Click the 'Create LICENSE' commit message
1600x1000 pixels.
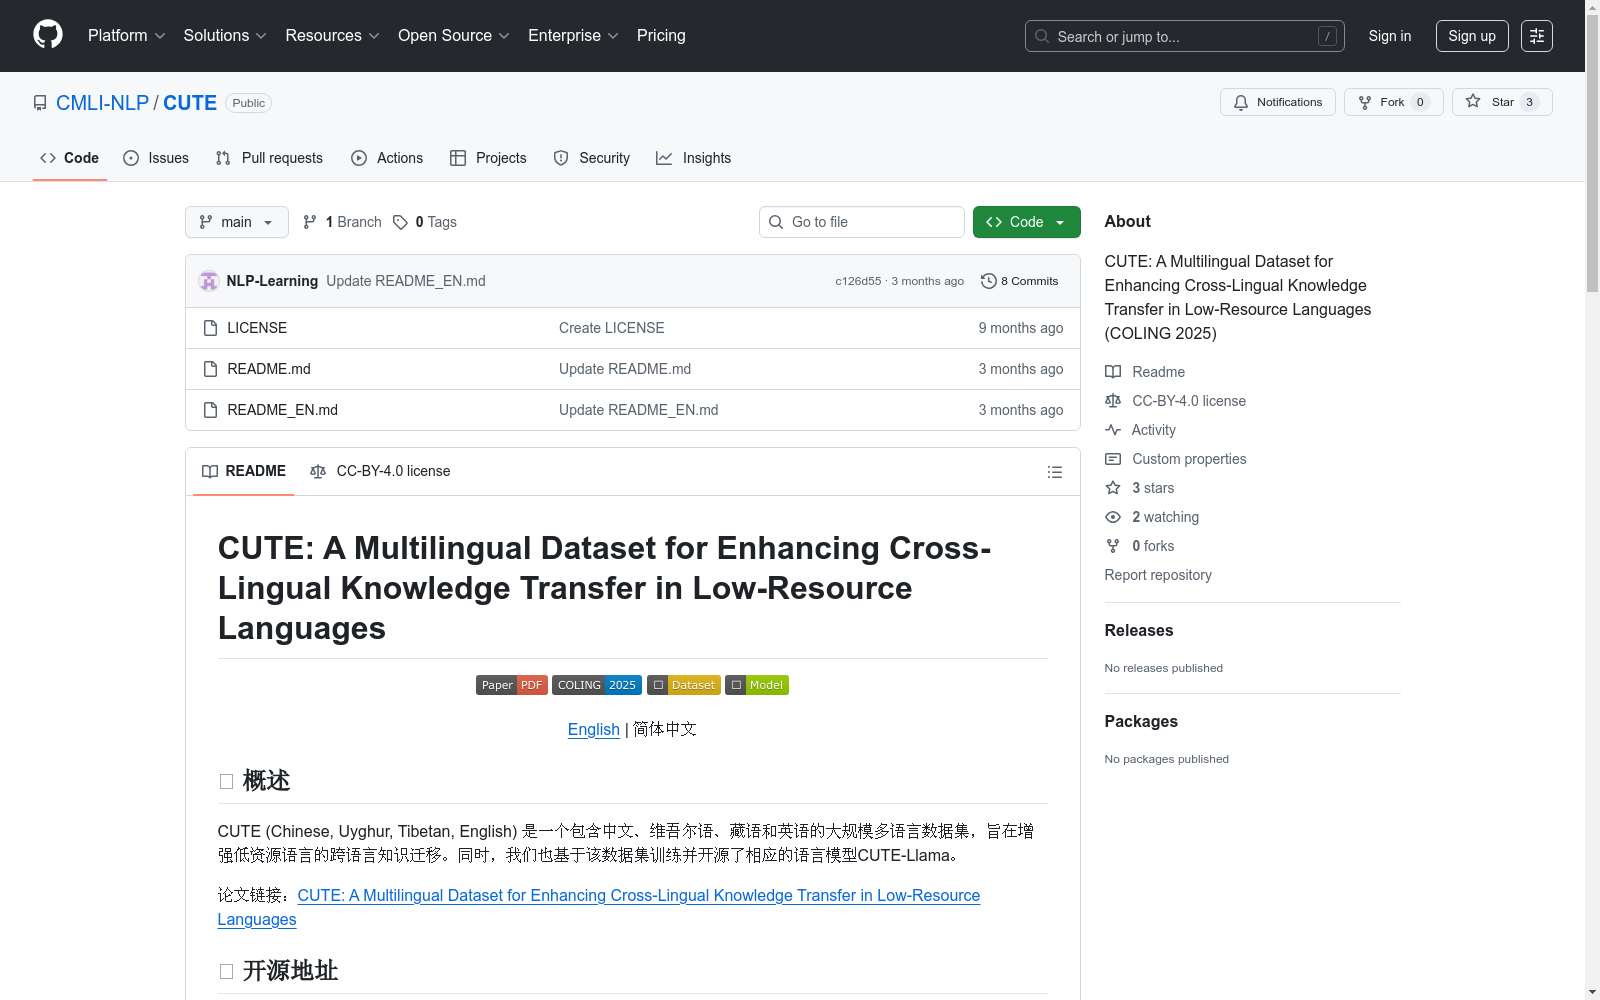[x=612, y=328]
